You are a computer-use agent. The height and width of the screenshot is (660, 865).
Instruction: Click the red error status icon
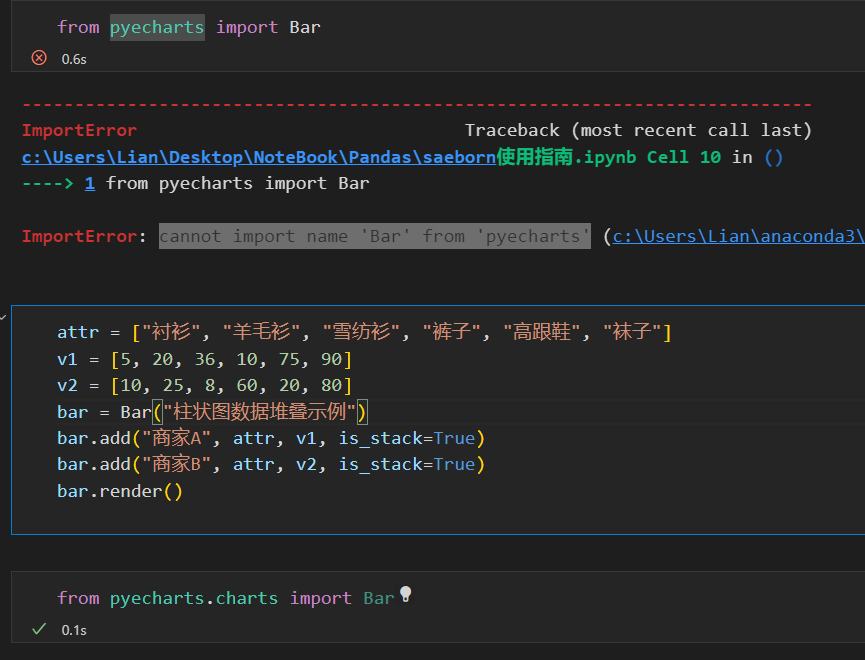click(39, 58)
